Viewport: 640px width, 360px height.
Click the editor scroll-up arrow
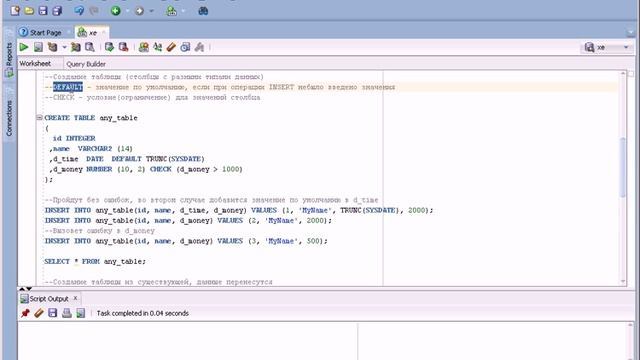click(x=623, y=73)
